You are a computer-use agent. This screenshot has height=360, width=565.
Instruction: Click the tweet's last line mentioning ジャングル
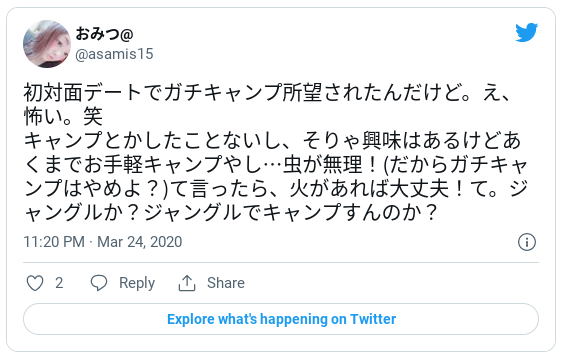(x=231, y=212)
